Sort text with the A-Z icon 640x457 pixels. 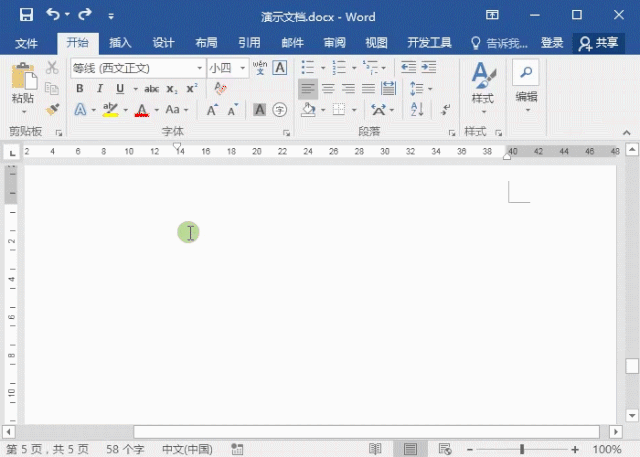[x=417, y=110]
